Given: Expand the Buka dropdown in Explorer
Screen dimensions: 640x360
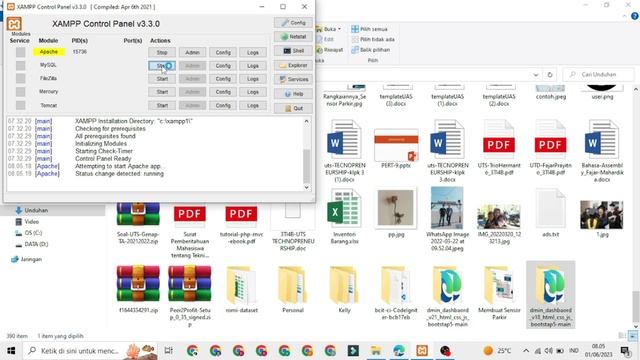Looking at the screenshot, I should (339, 29).
